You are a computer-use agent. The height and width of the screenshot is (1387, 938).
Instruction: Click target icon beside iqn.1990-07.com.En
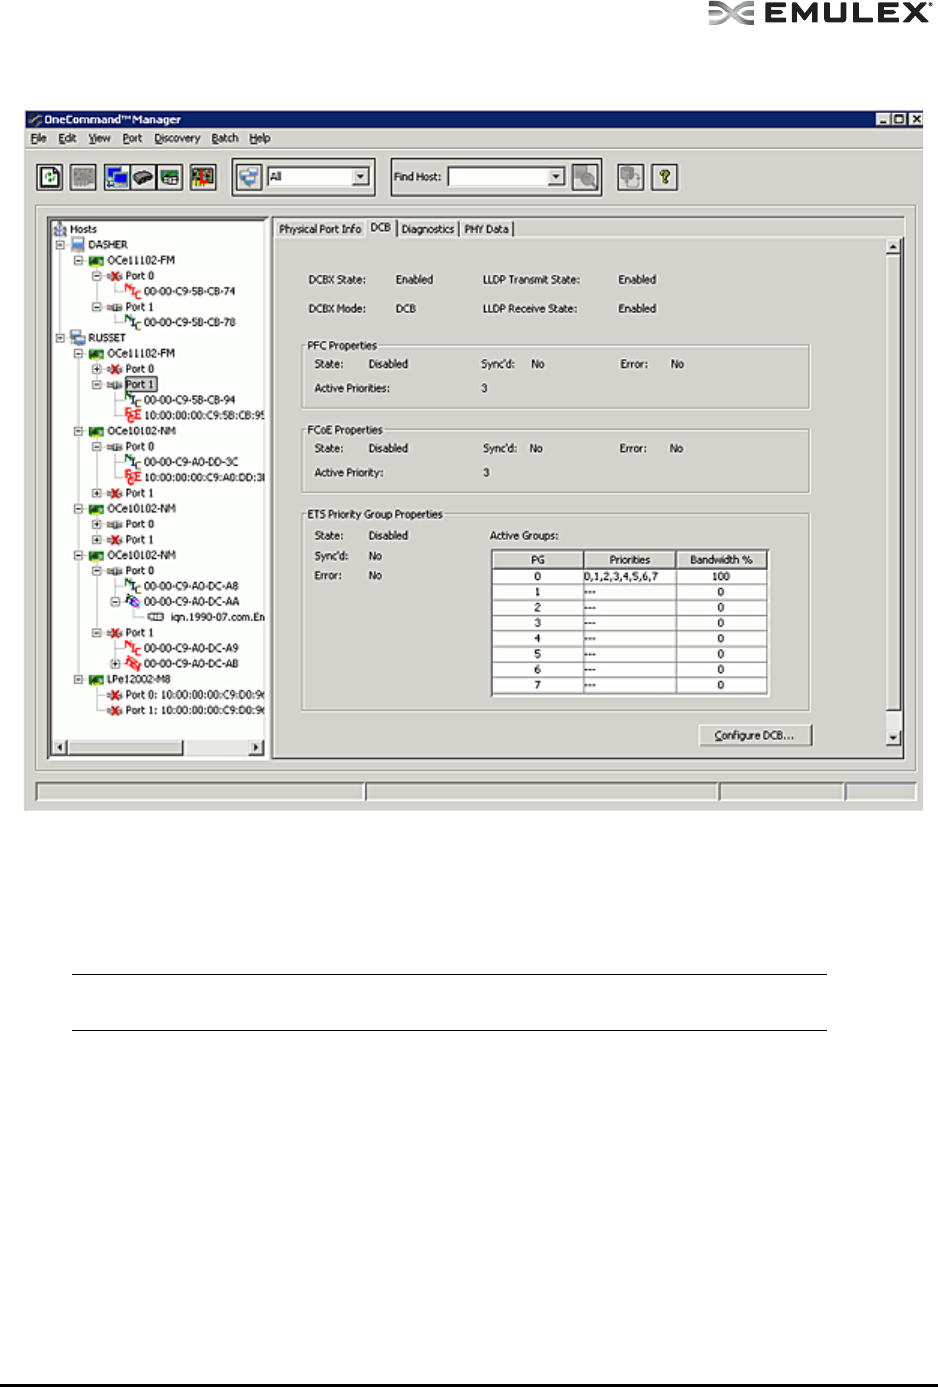tap(156, 617)
